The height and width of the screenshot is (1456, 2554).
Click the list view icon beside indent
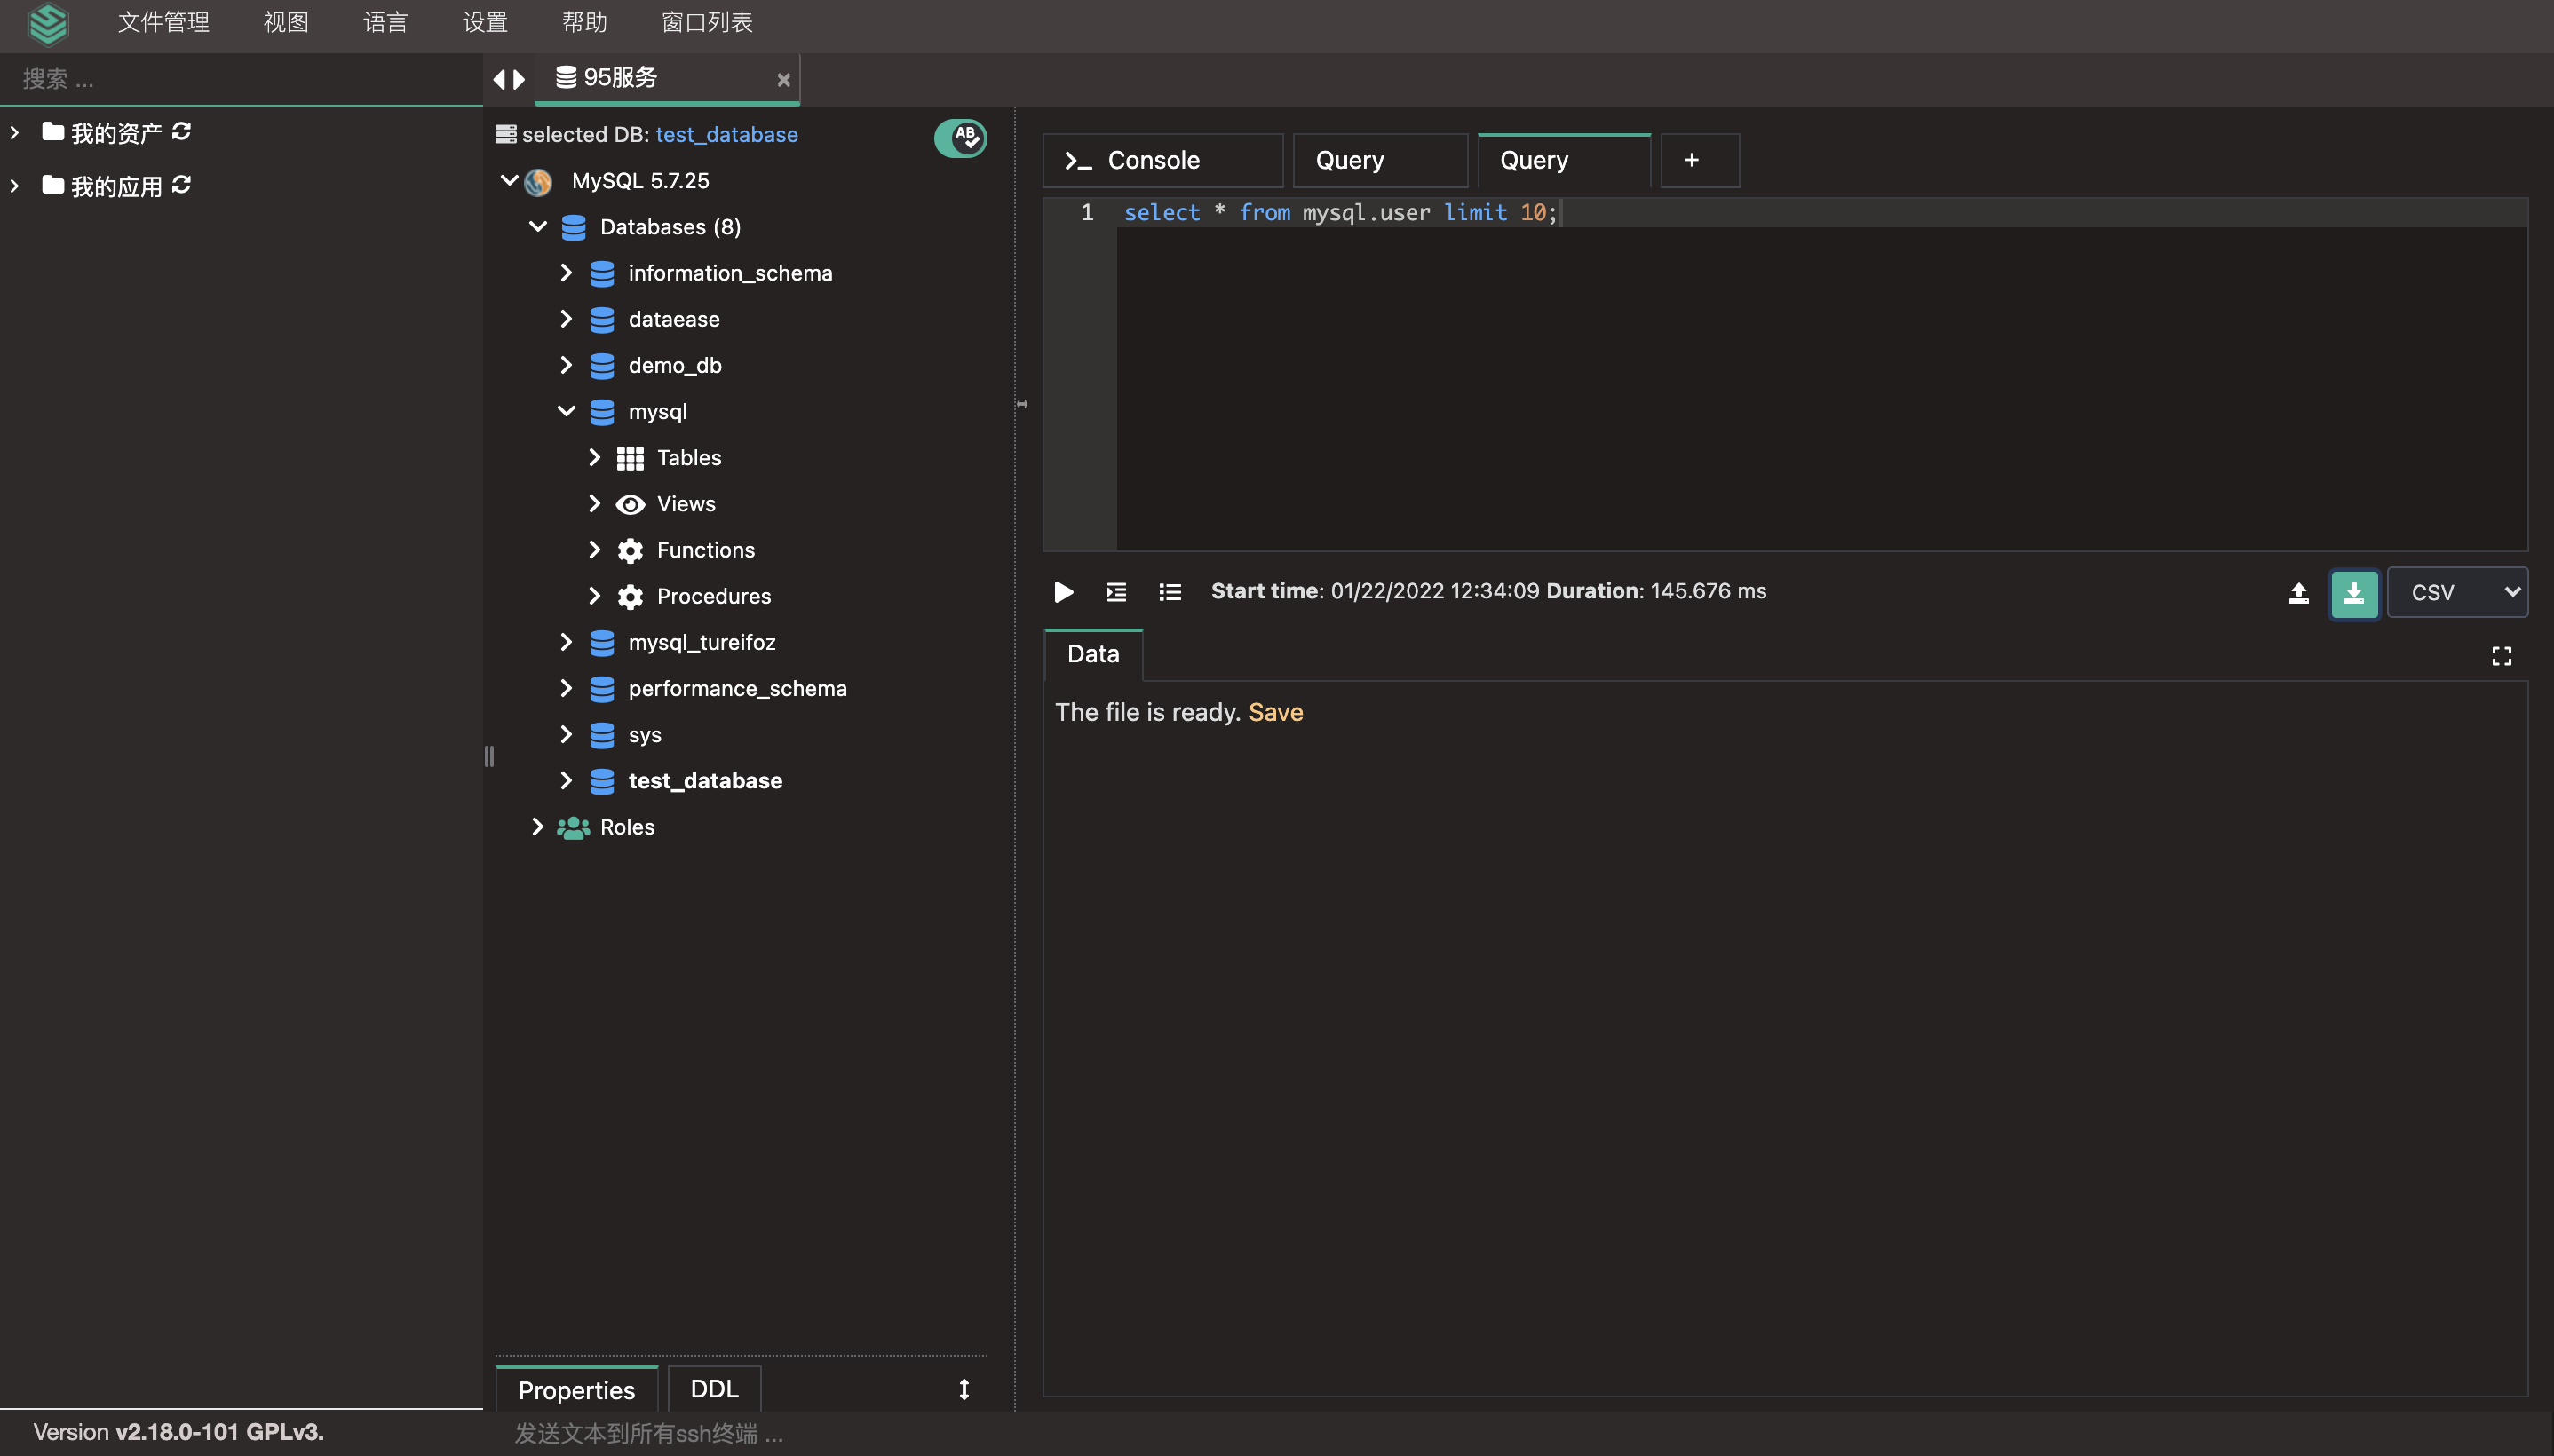pyautogui.click(x=1169, y=592)
